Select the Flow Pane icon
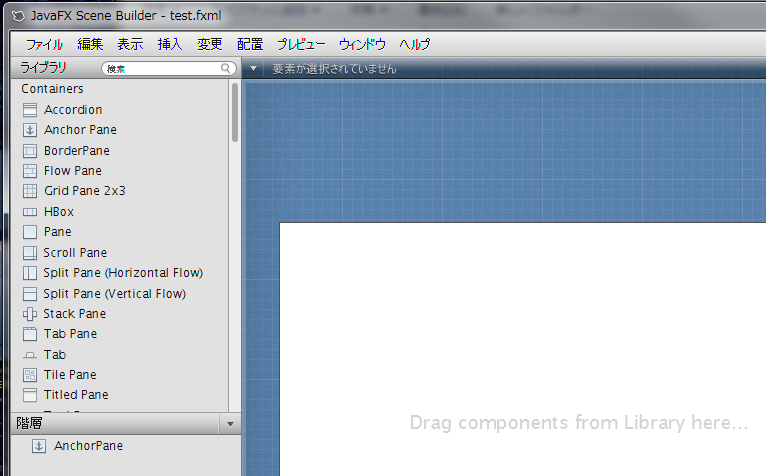Viewport: 766px width, 476px height. click(30, 171)
